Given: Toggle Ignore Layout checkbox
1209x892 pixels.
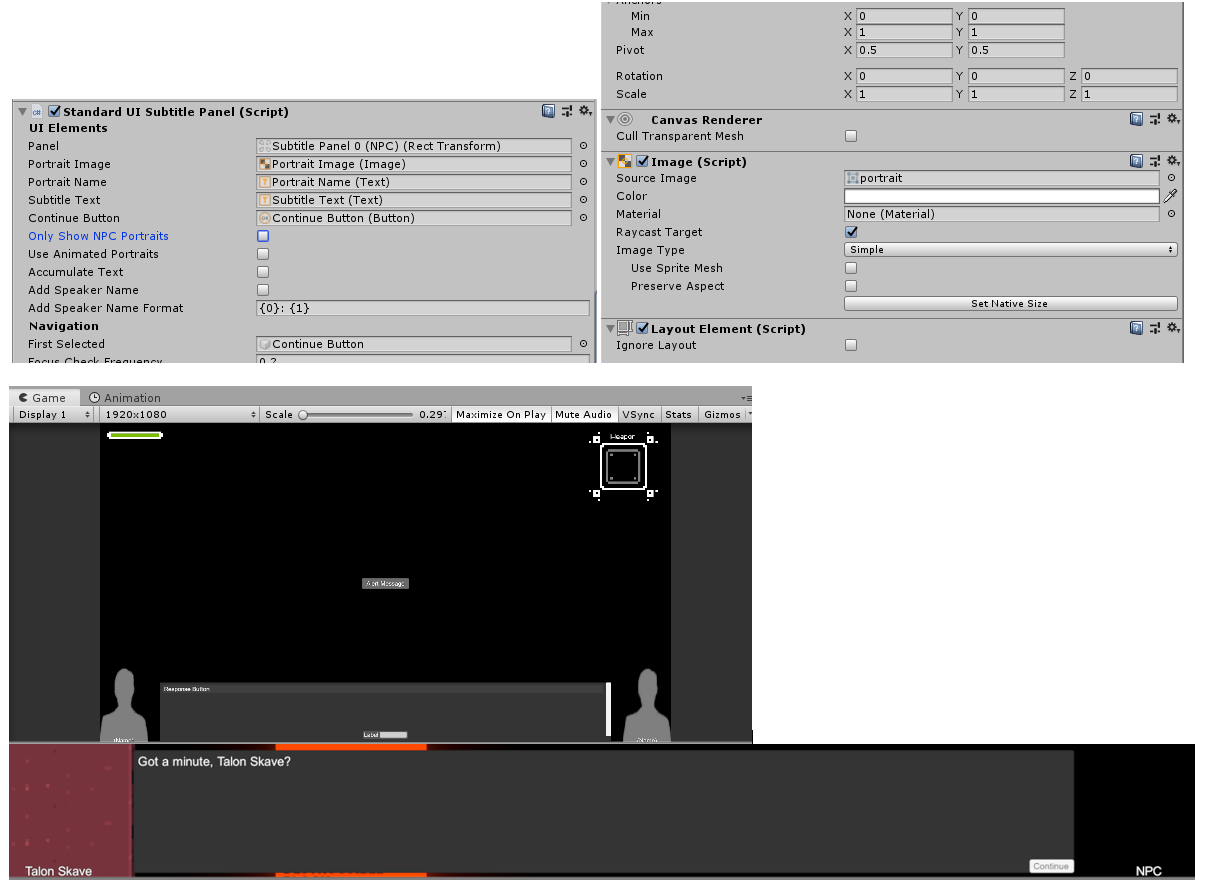Looking at the screenshot, I should [851, 345].
